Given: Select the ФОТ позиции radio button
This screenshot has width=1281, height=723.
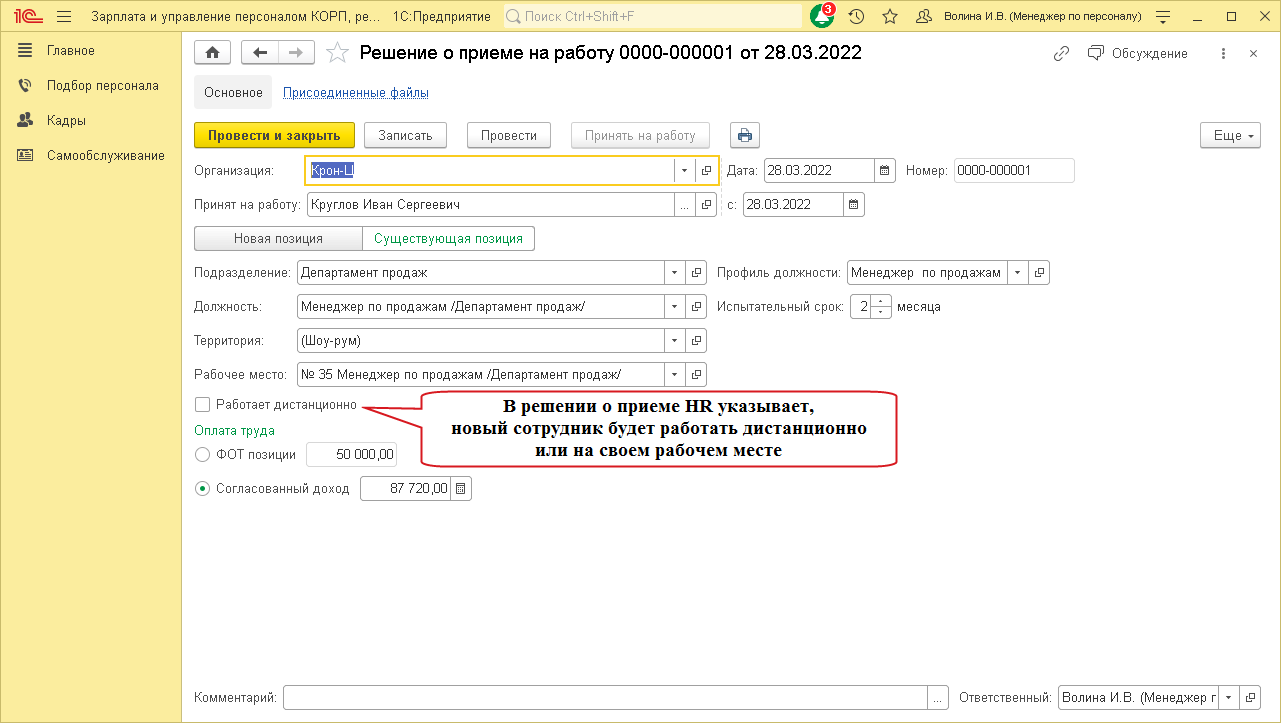Looking at the screenshot, I should click(203, 454).
